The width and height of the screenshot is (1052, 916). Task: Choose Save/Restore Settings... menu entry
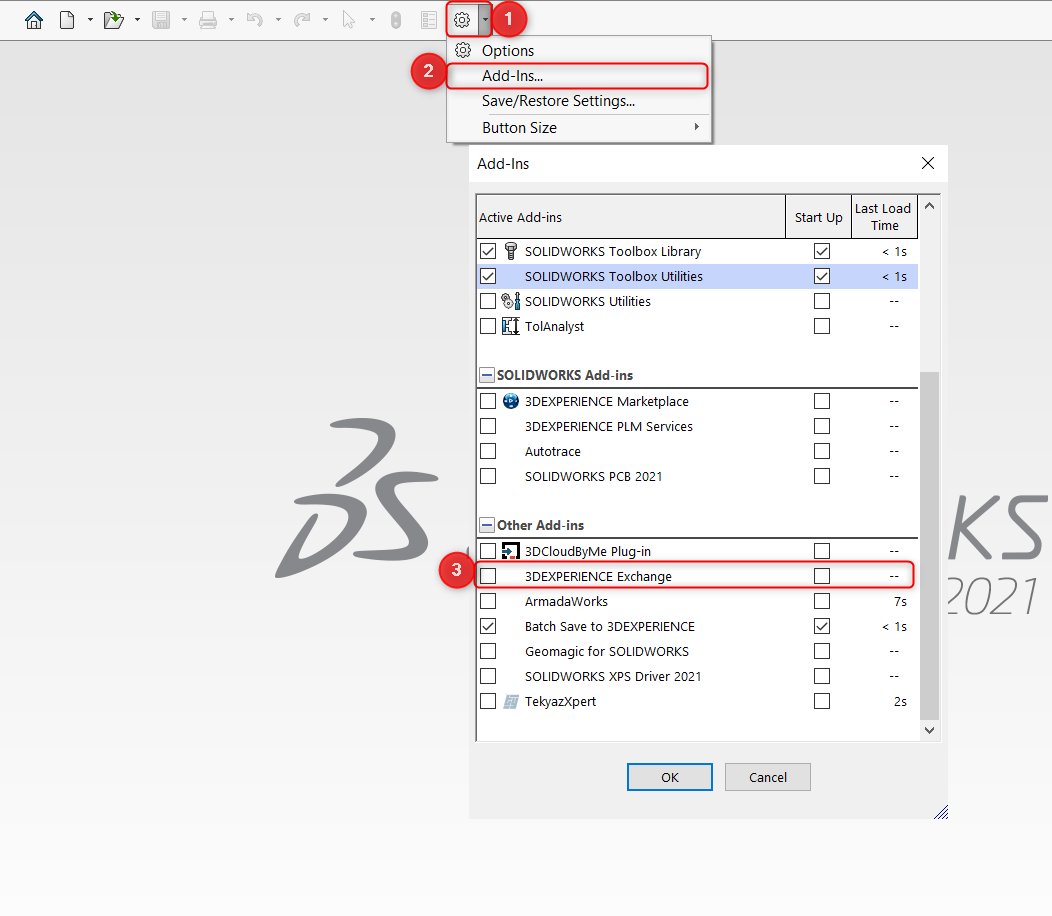click(x=579, y=101)
